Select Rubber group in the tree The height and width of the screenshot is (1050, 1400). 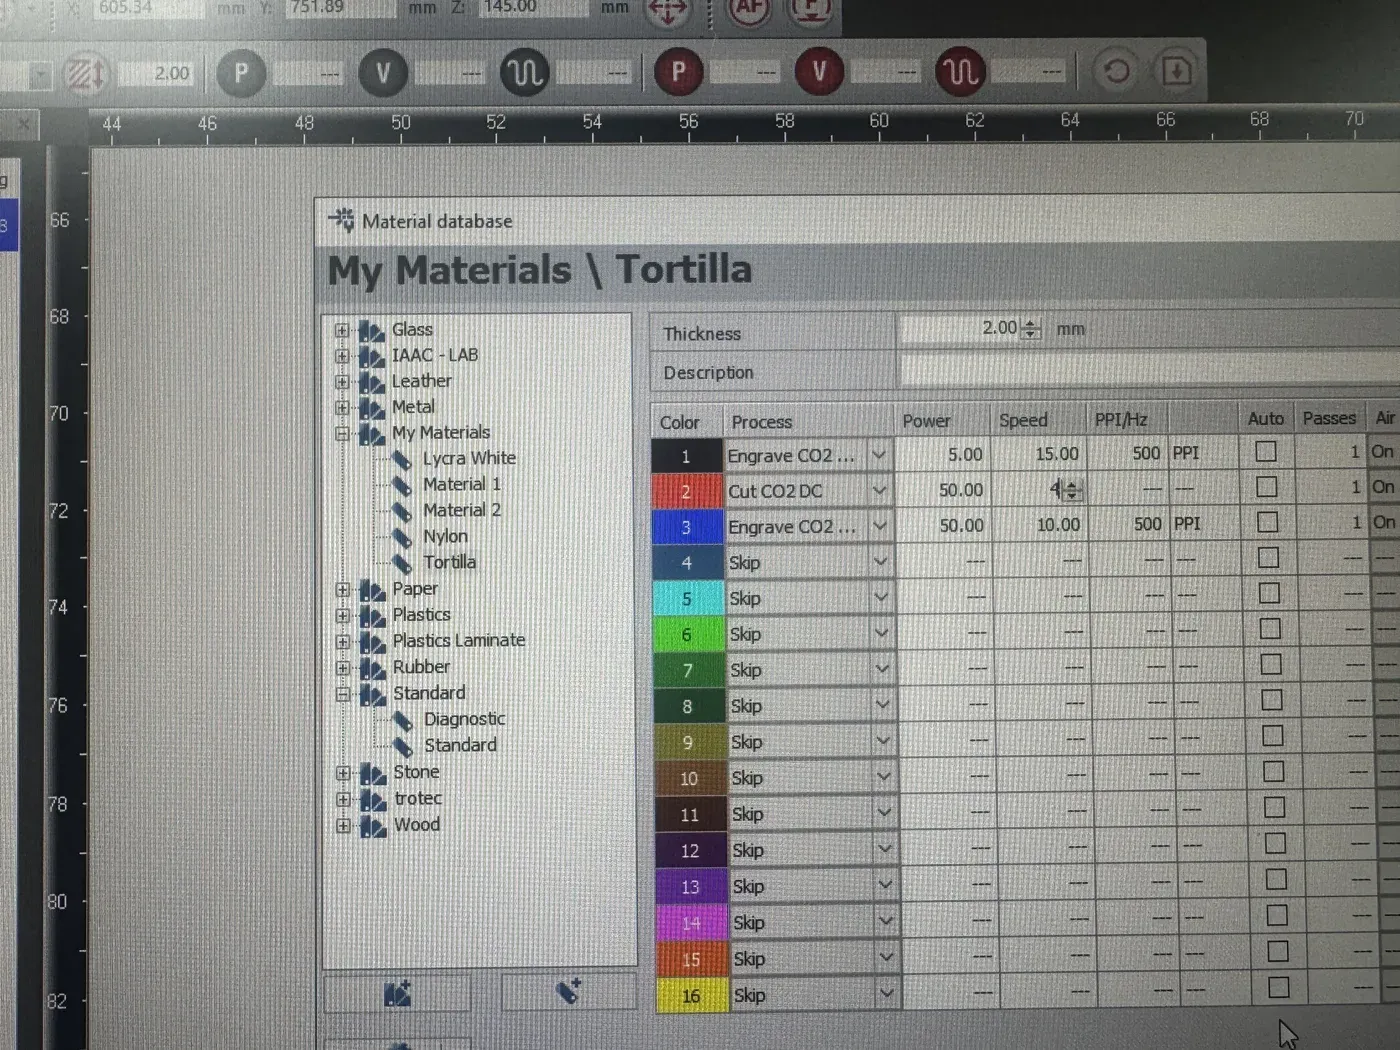pyautogui.click(x=421, y=667)
